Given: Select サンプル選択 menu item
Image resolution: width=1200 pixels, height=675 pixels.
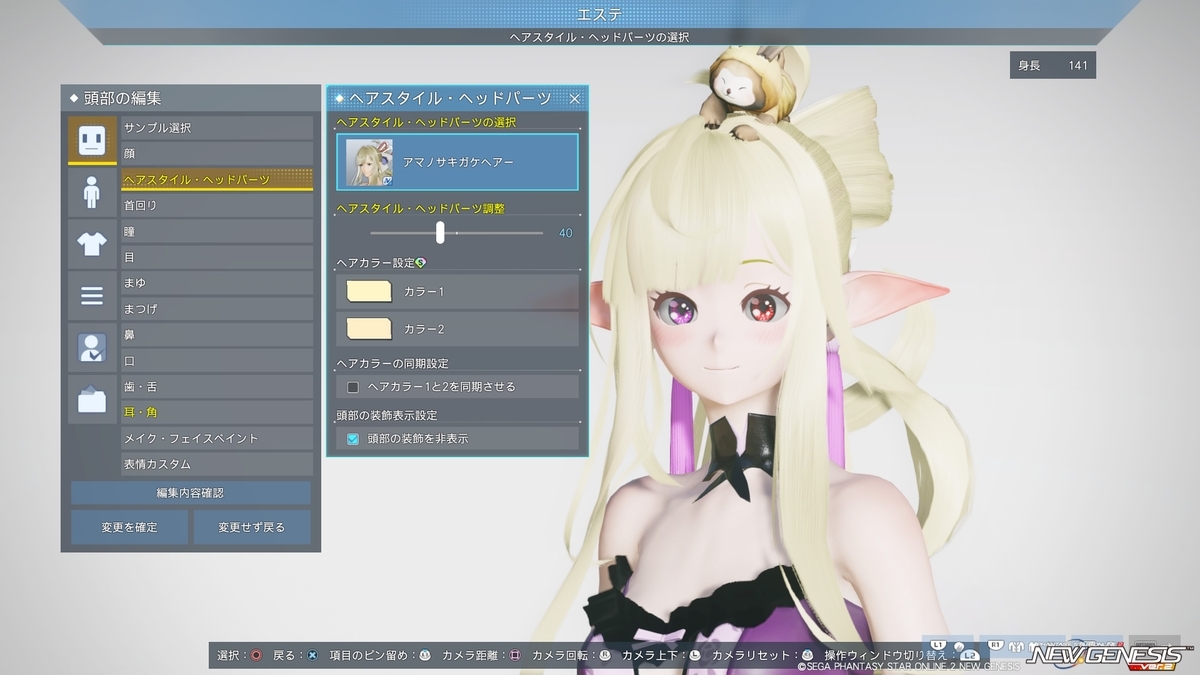Looking at the screenshot, I should pos(217,128).
